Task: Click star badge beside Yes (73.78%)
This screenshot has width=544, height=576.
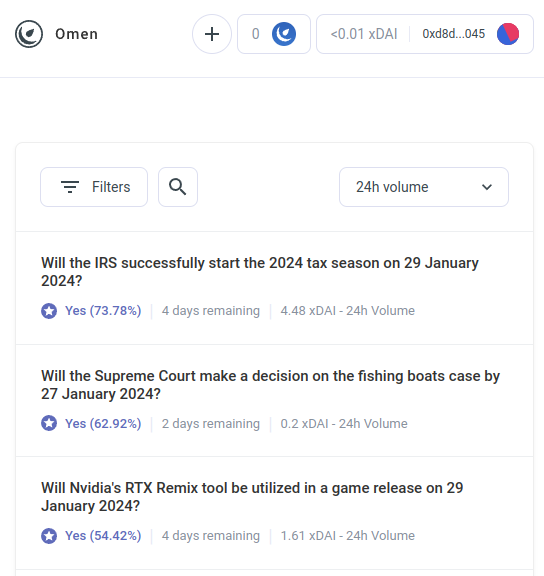Action: click(49, 311)
